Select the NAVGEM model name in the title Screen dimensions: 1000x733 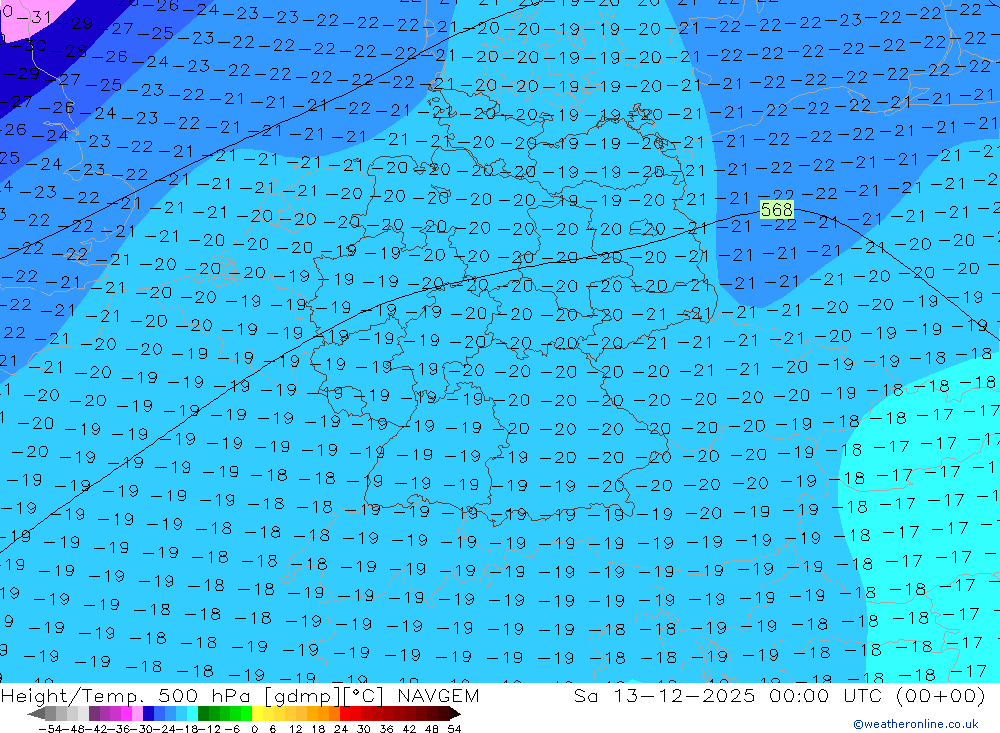click(438, 696)
